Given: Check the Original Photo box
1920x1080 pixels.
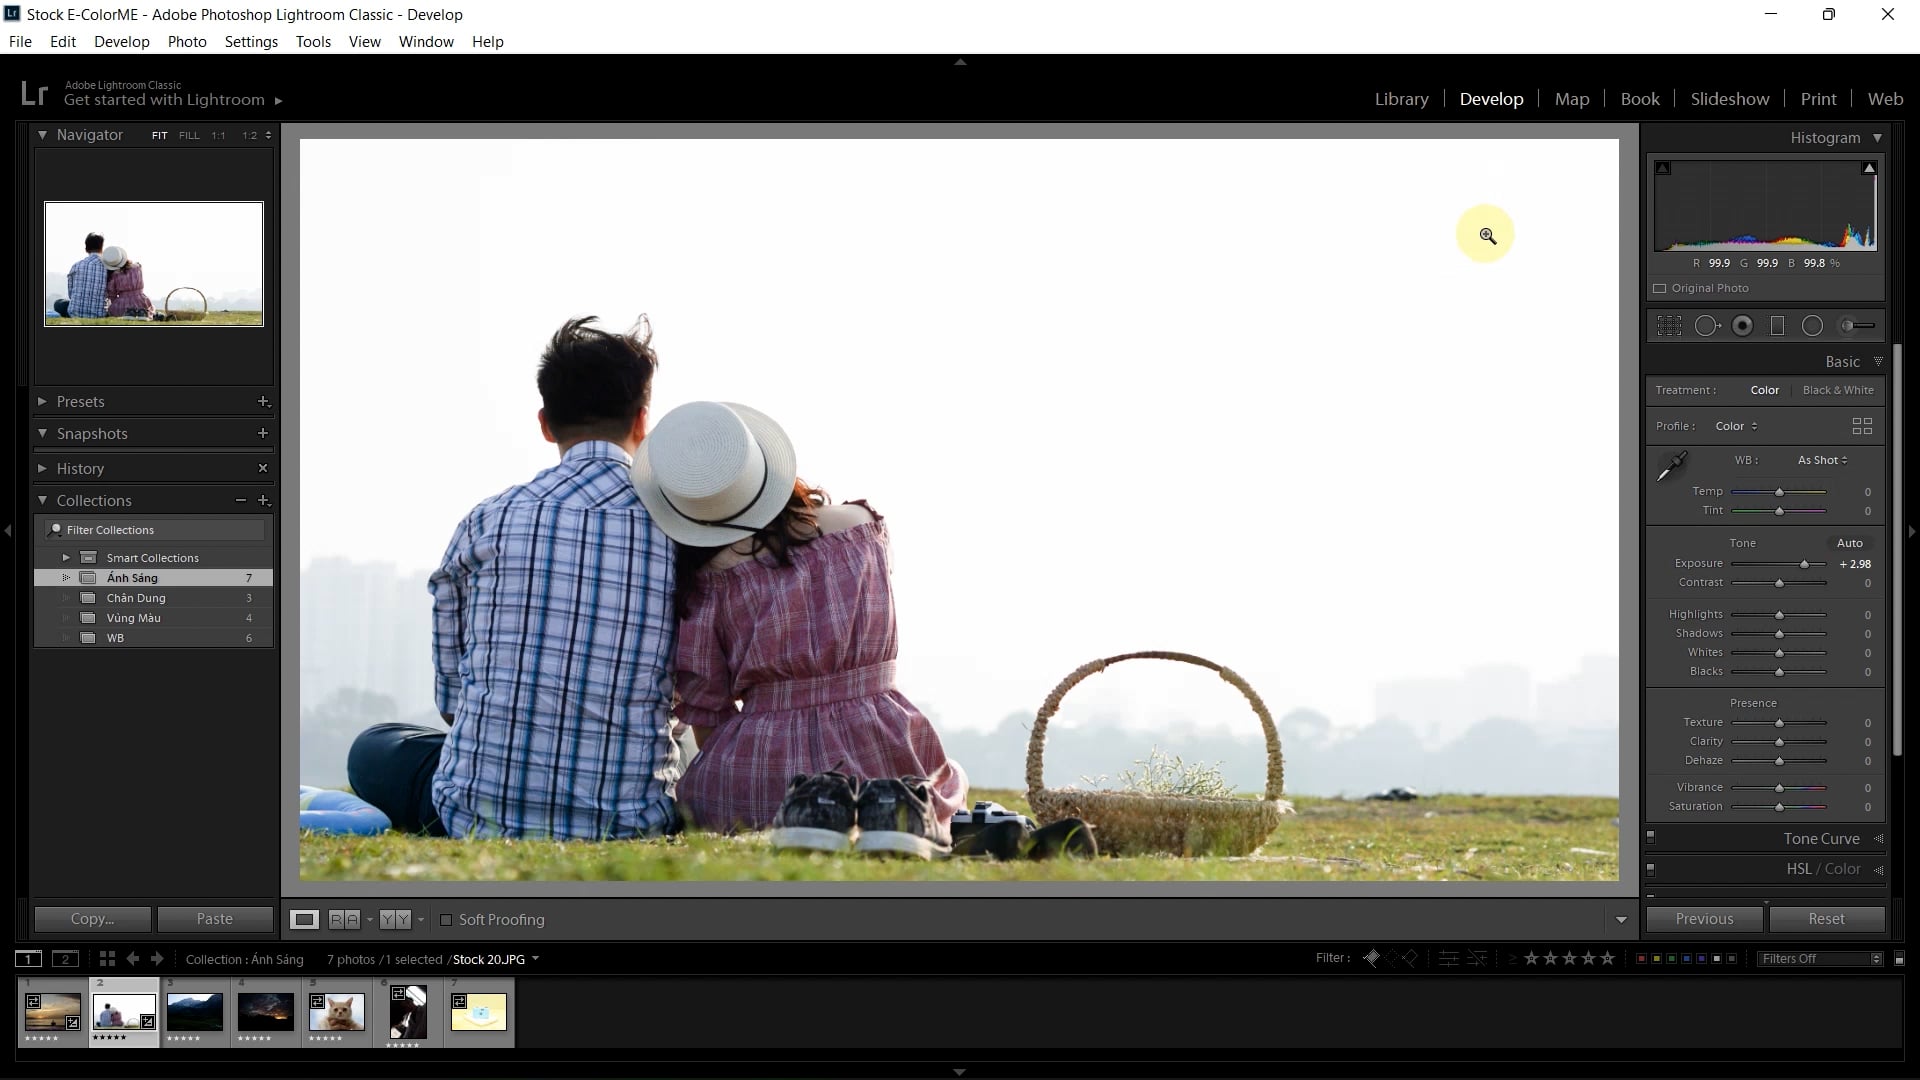Looking at the screenshot, I should 1660,288.
